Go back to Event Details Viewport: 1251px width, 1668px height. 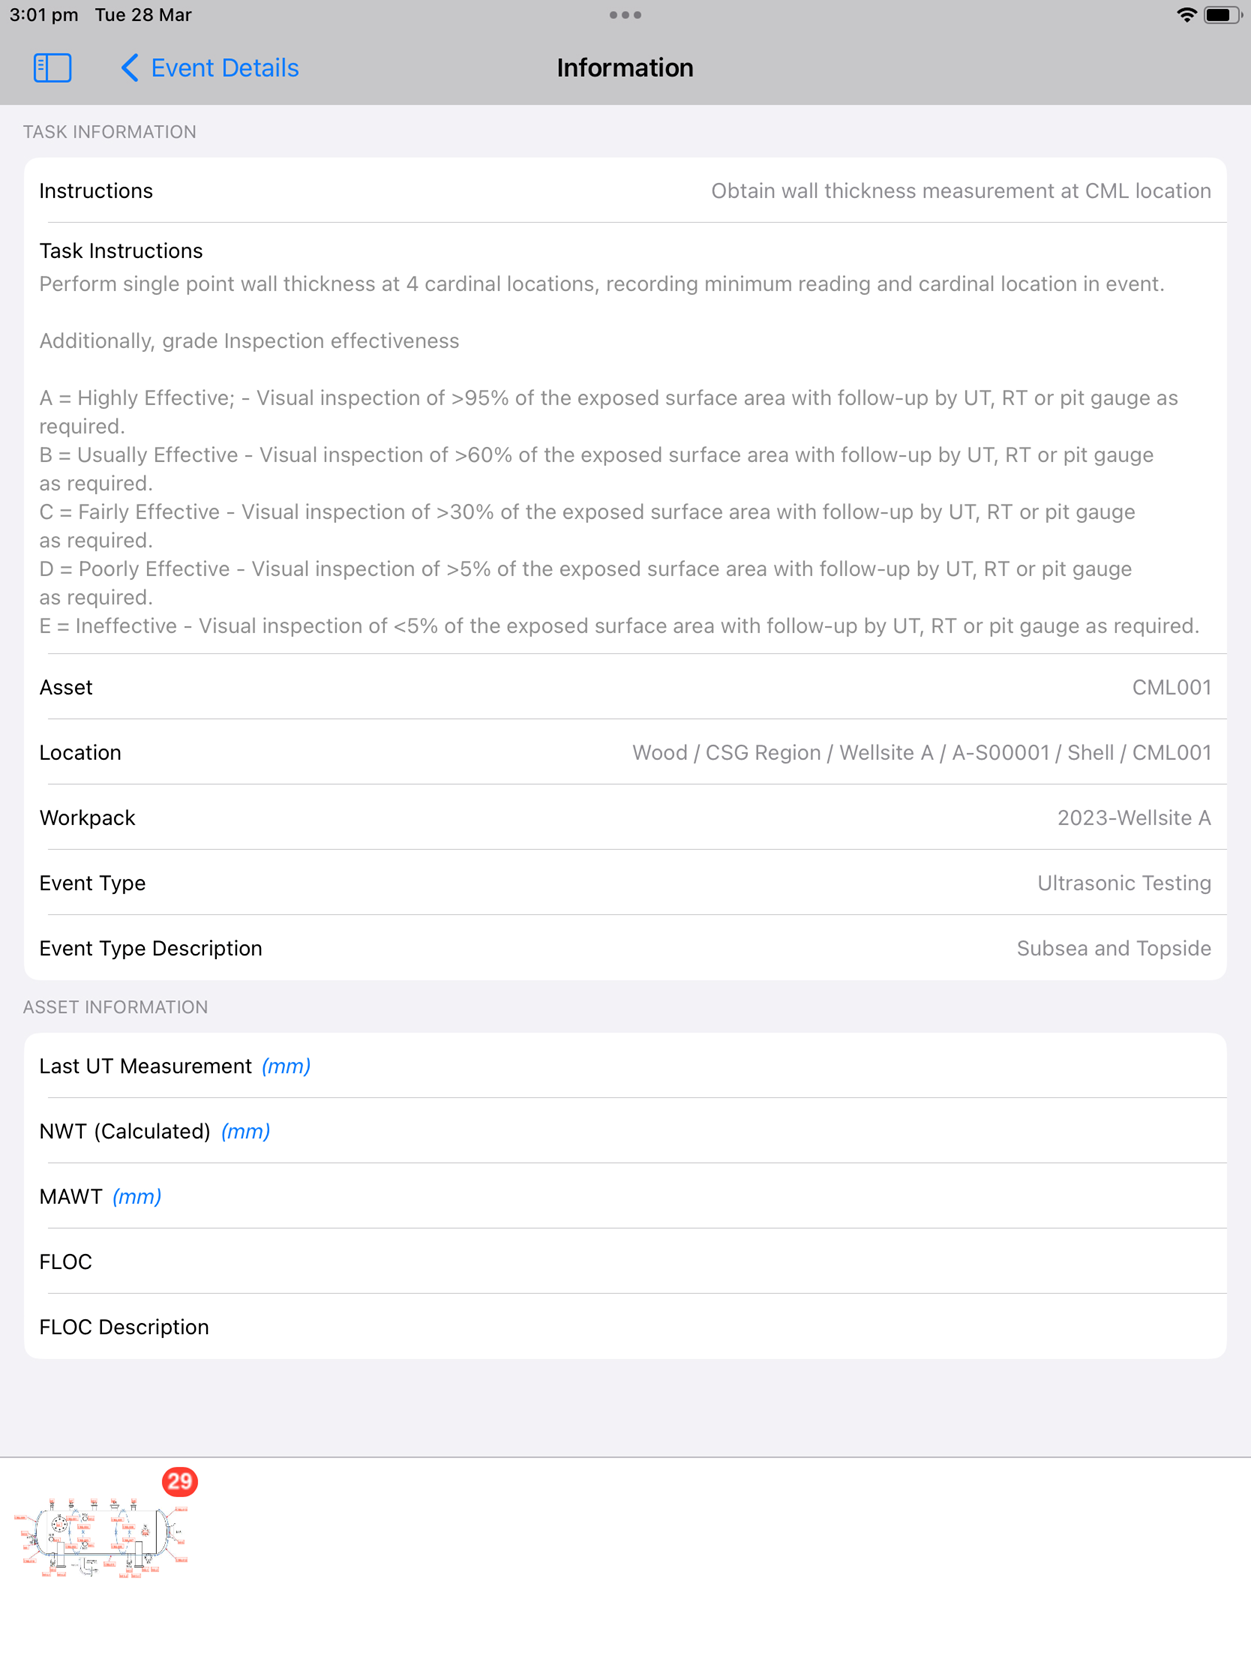click(210, 68)
